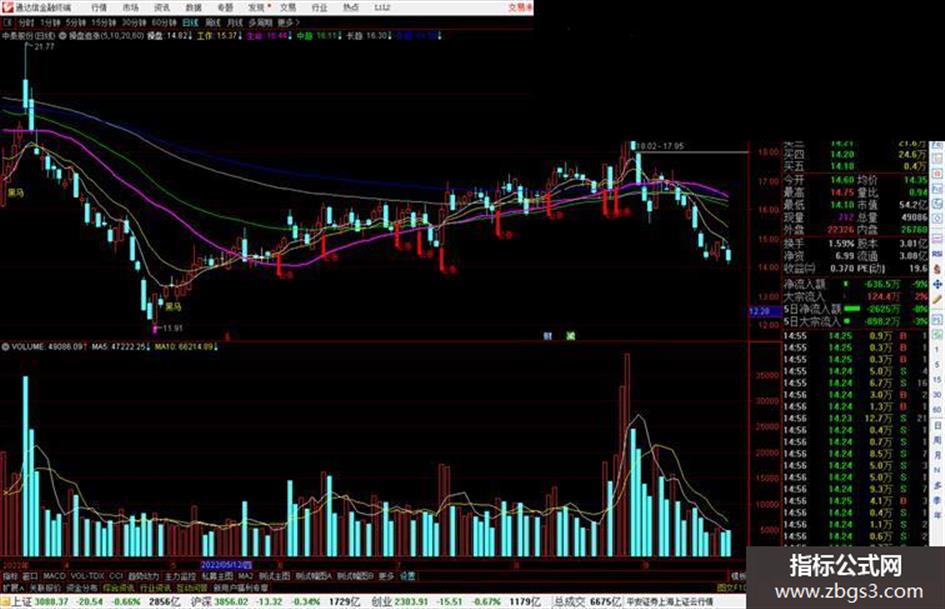Open the gear icon beside 操盘追涨 indicator
The height and width of the screenshot is (609, 945).
pyautogui.click(x=63, y=36)
